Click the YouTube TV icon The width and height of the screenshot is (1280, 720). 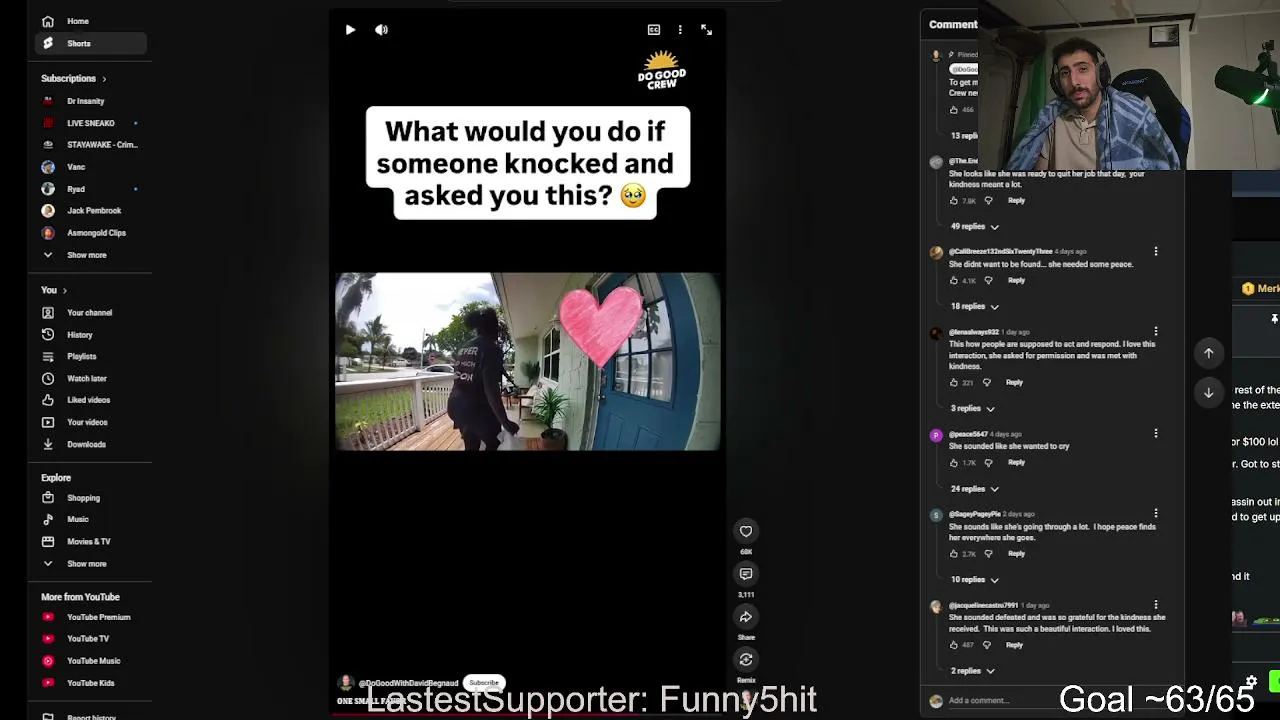click(x=48, y=639)
